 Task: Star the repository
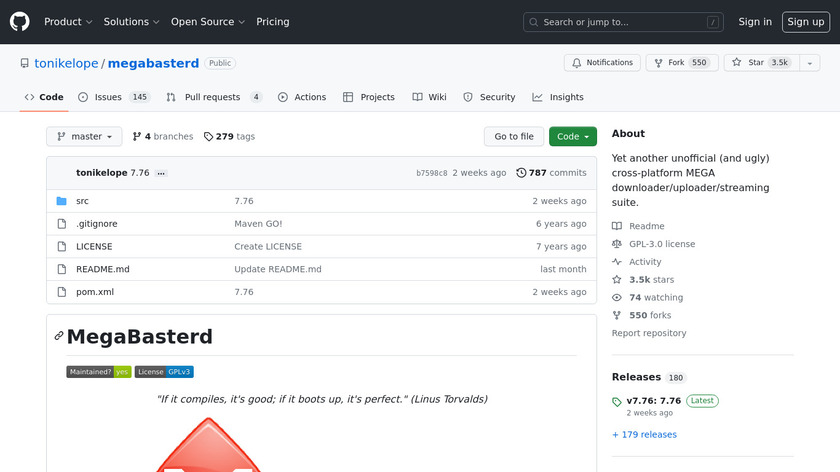(x=761, y=63)
